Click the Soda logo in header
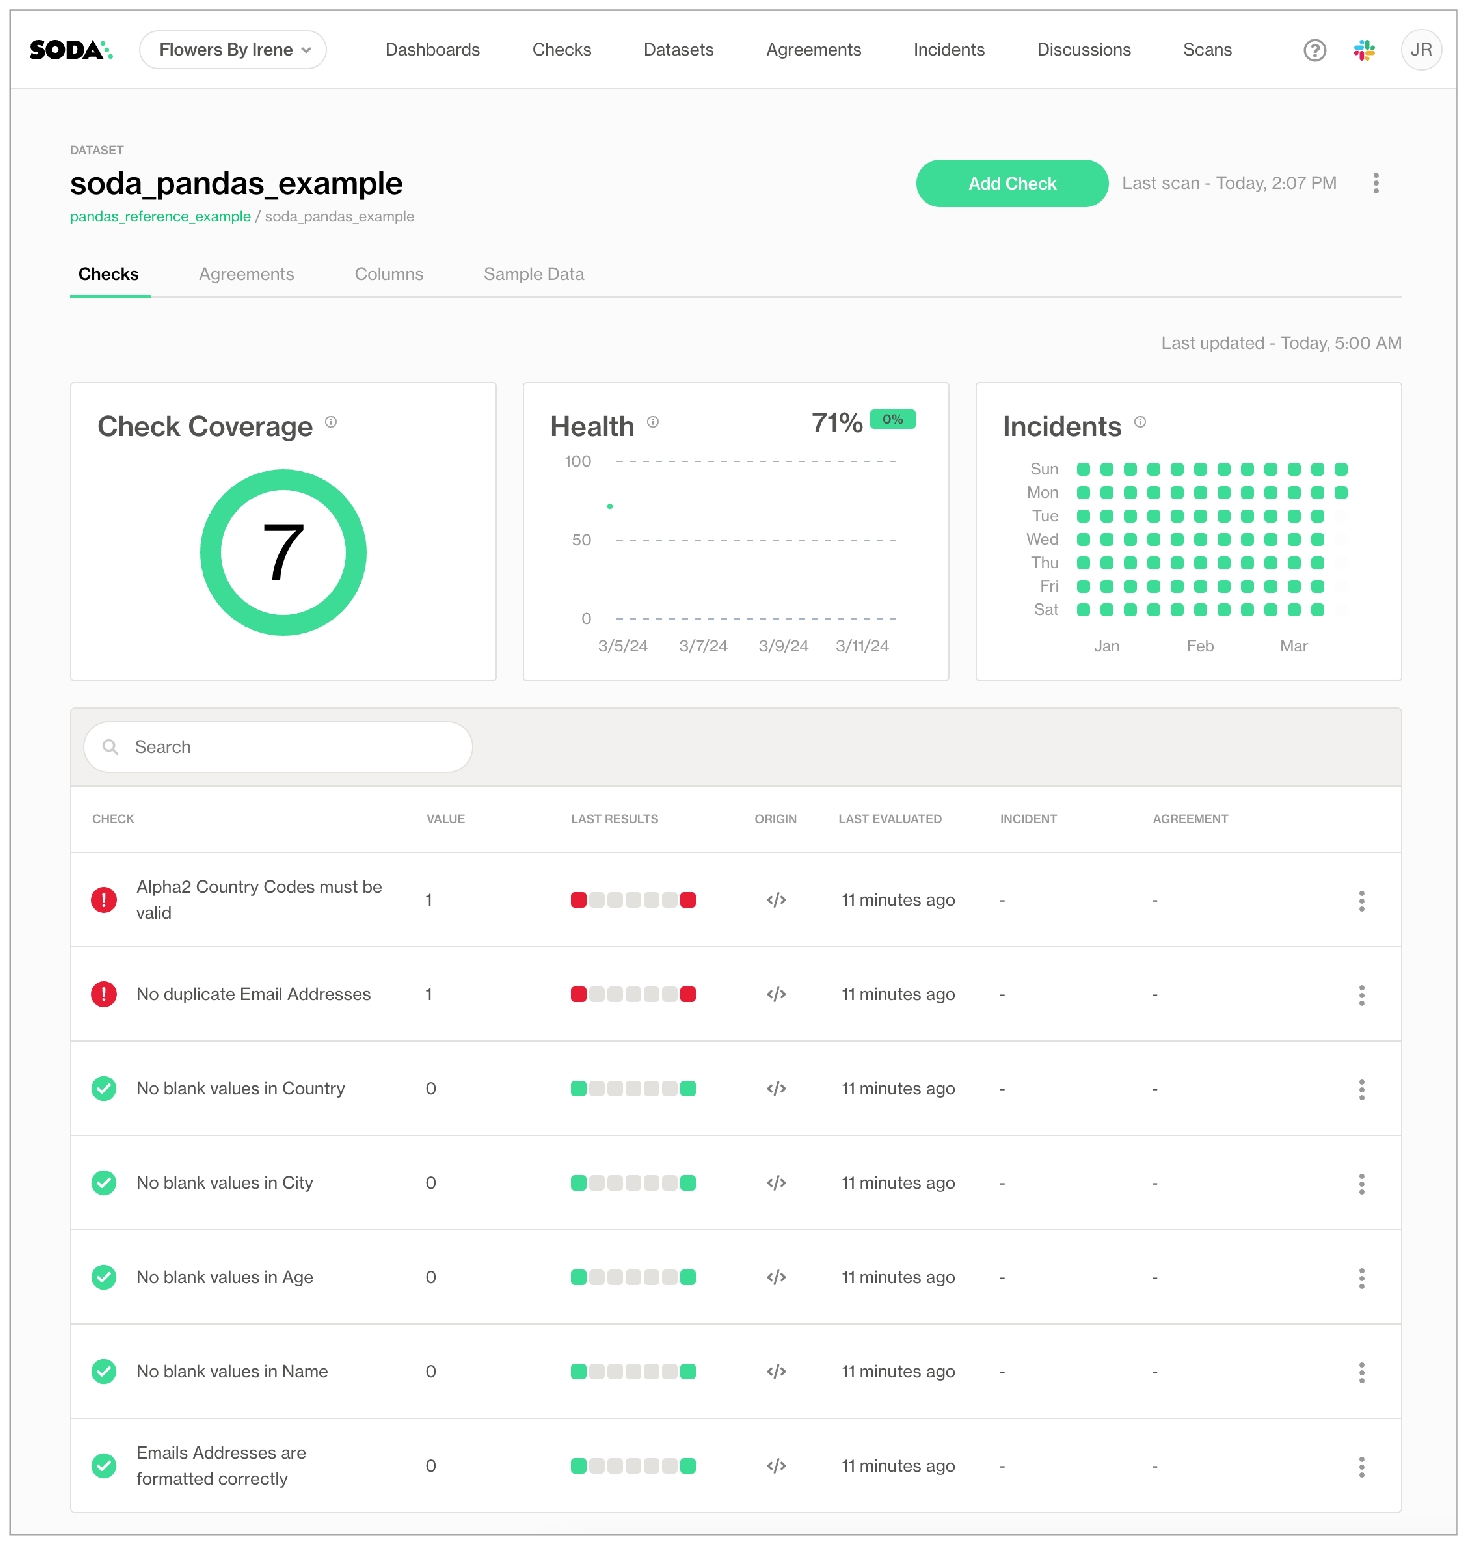This screenshot has height=1546, width=1470. [70, 50]
